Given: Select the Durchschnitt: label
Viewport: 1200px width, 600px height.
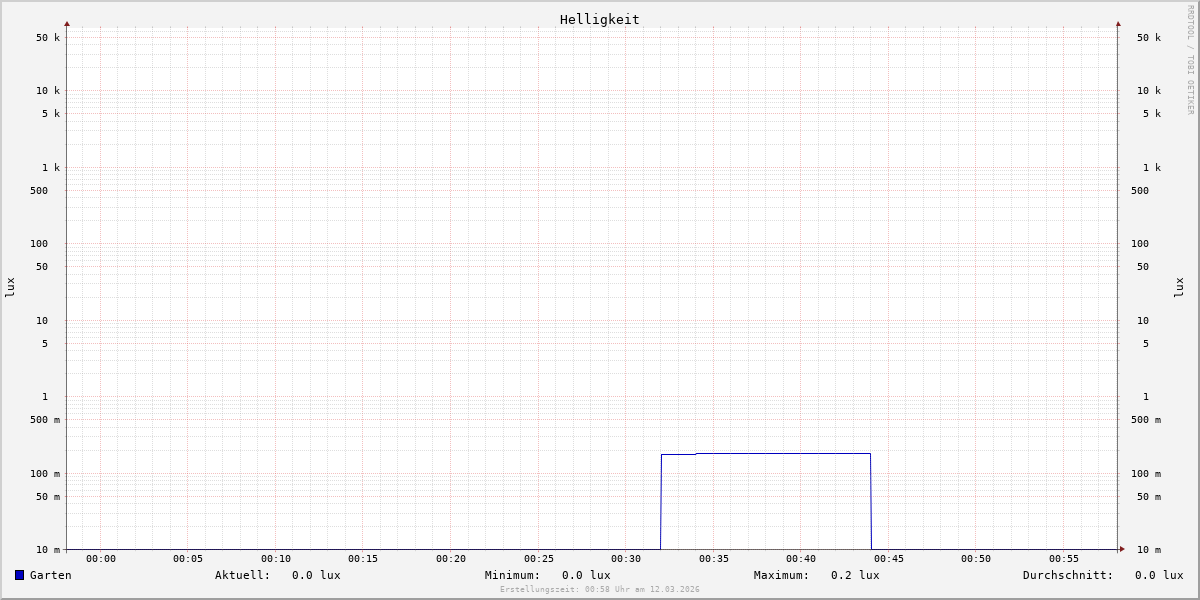Looking at the screenshot, I should [1068, 575].
